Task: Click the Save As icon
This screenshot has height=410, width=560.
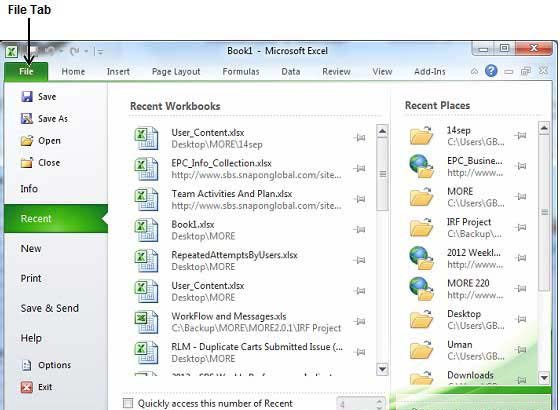Action: pos(27,119)
